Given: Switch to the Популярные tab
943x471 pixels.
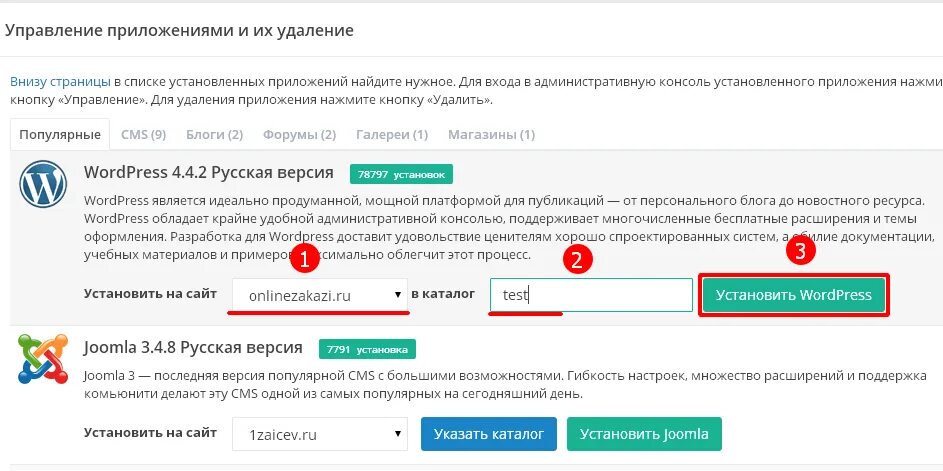Looking at the screenshot, I should (60, 134).
